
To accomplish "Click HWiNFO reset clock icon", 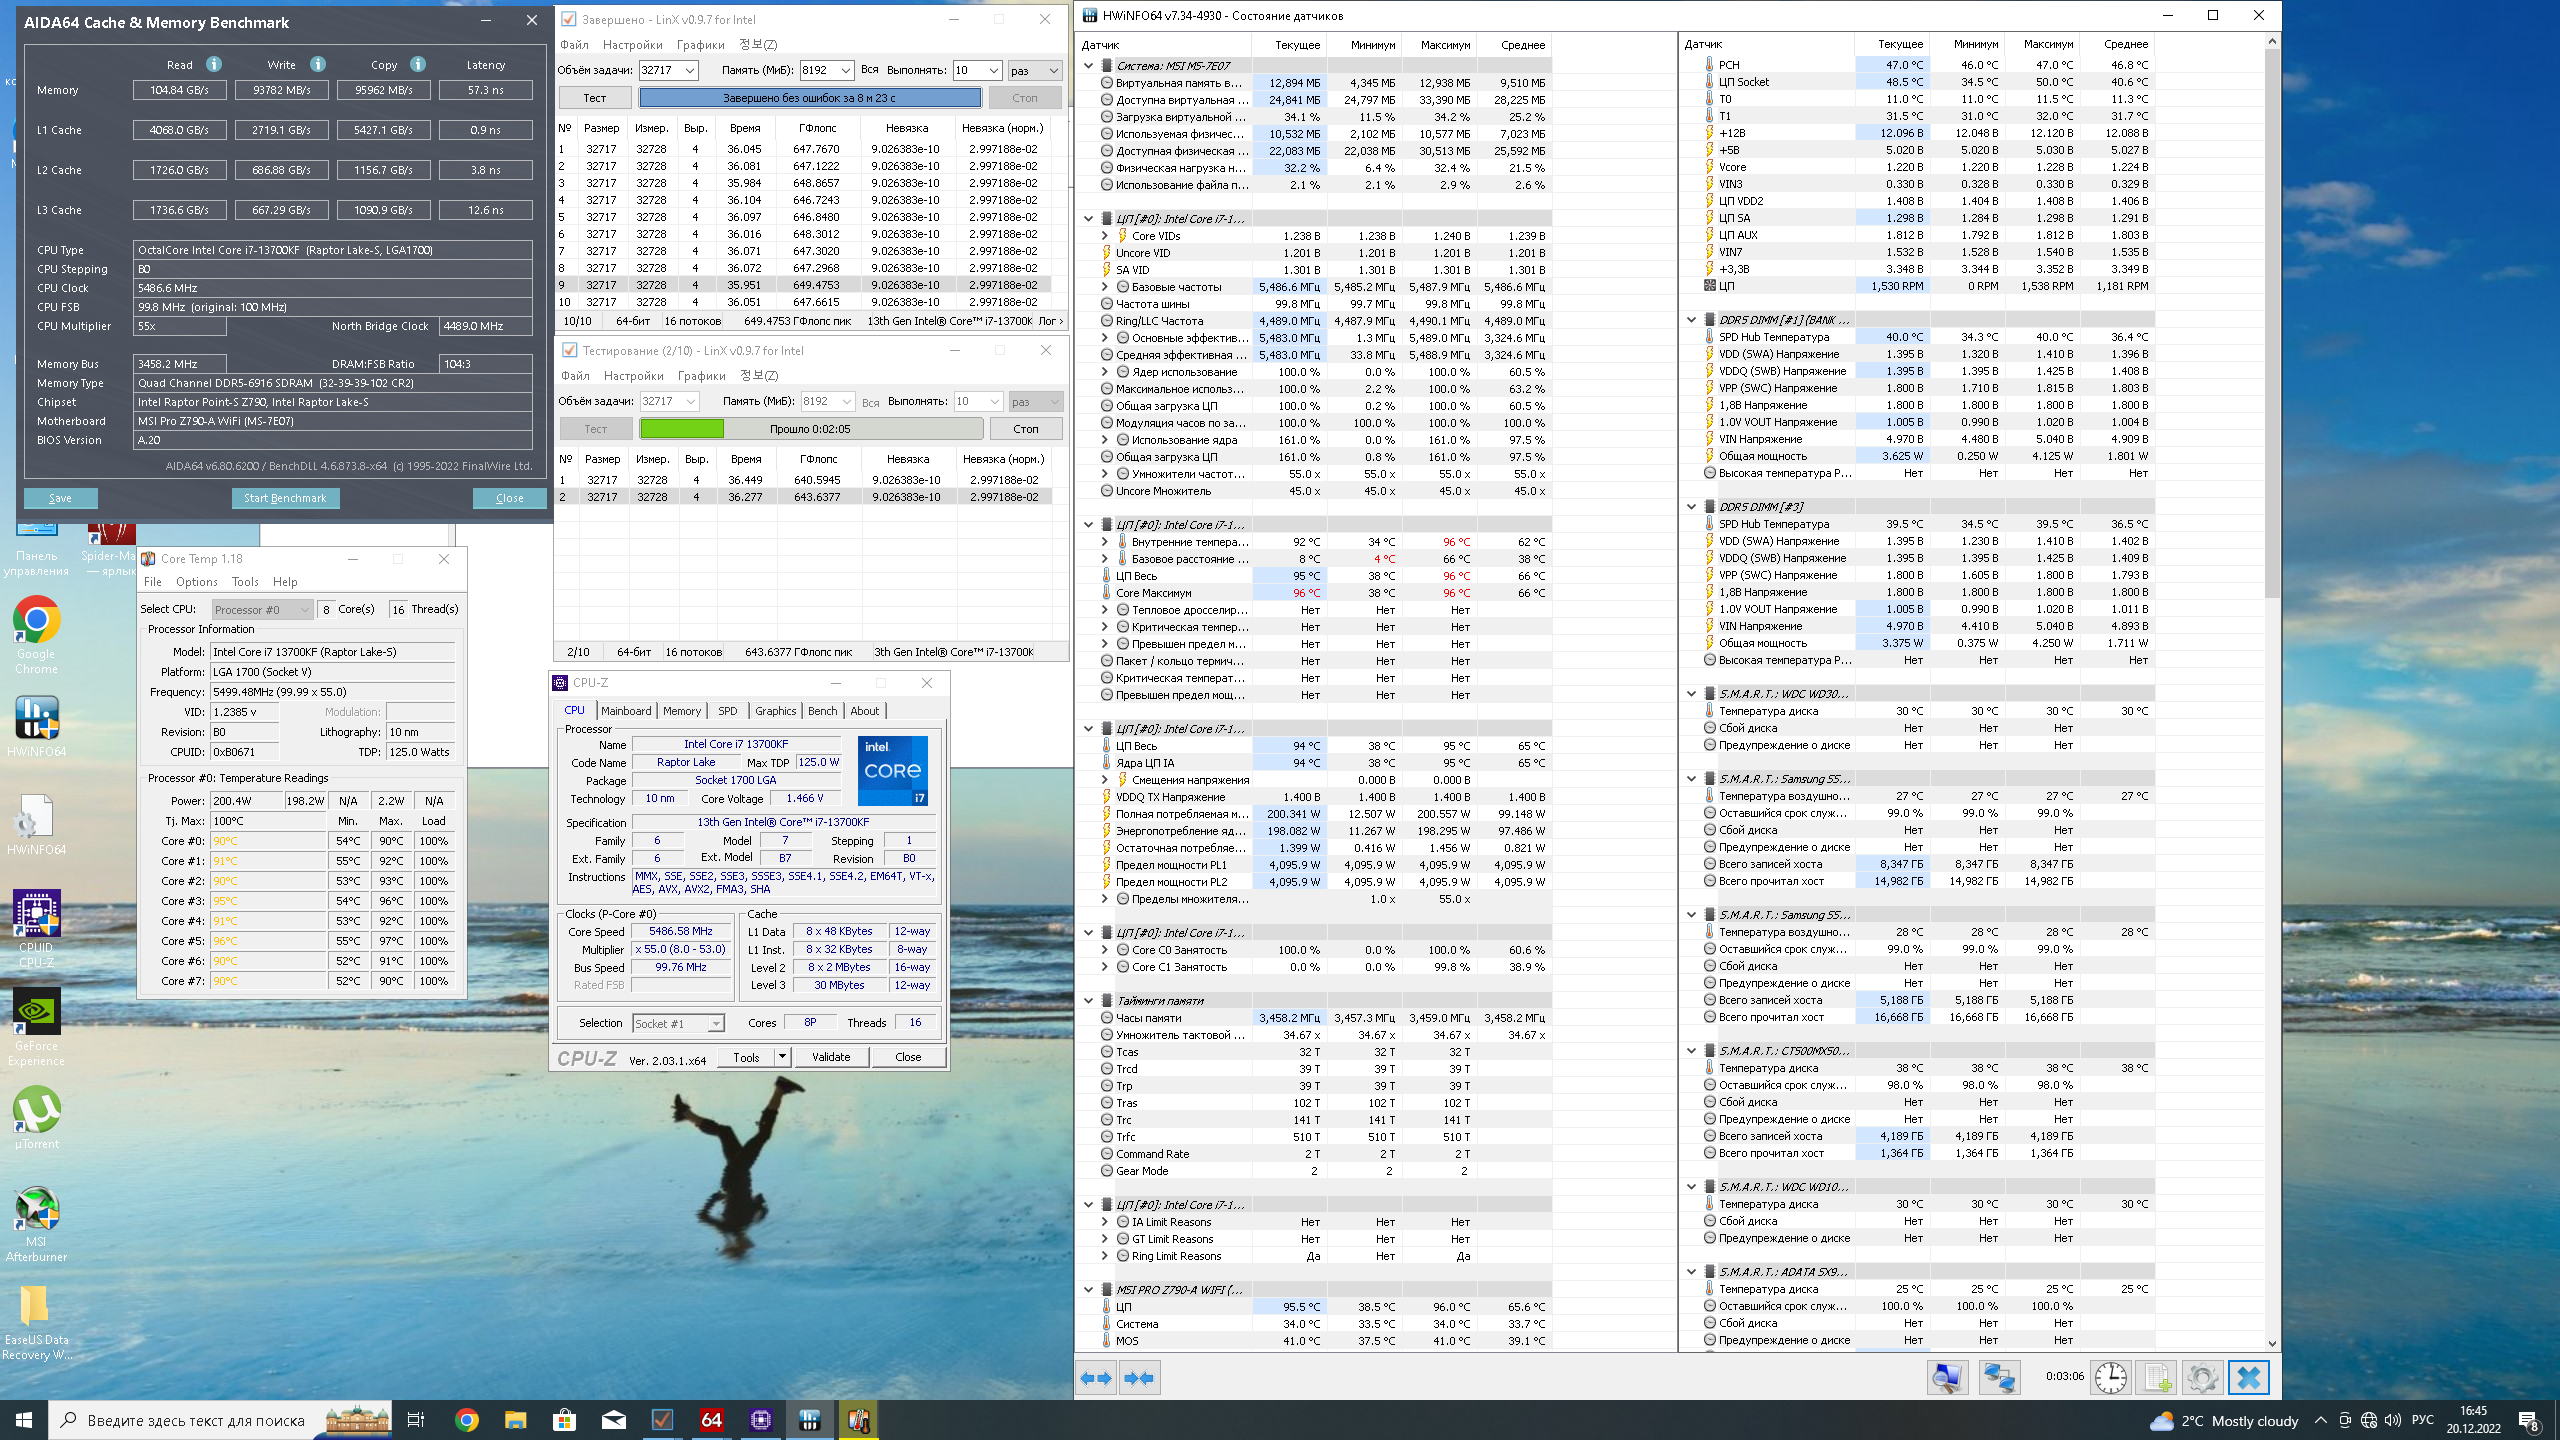I will pos(2110,1378).
